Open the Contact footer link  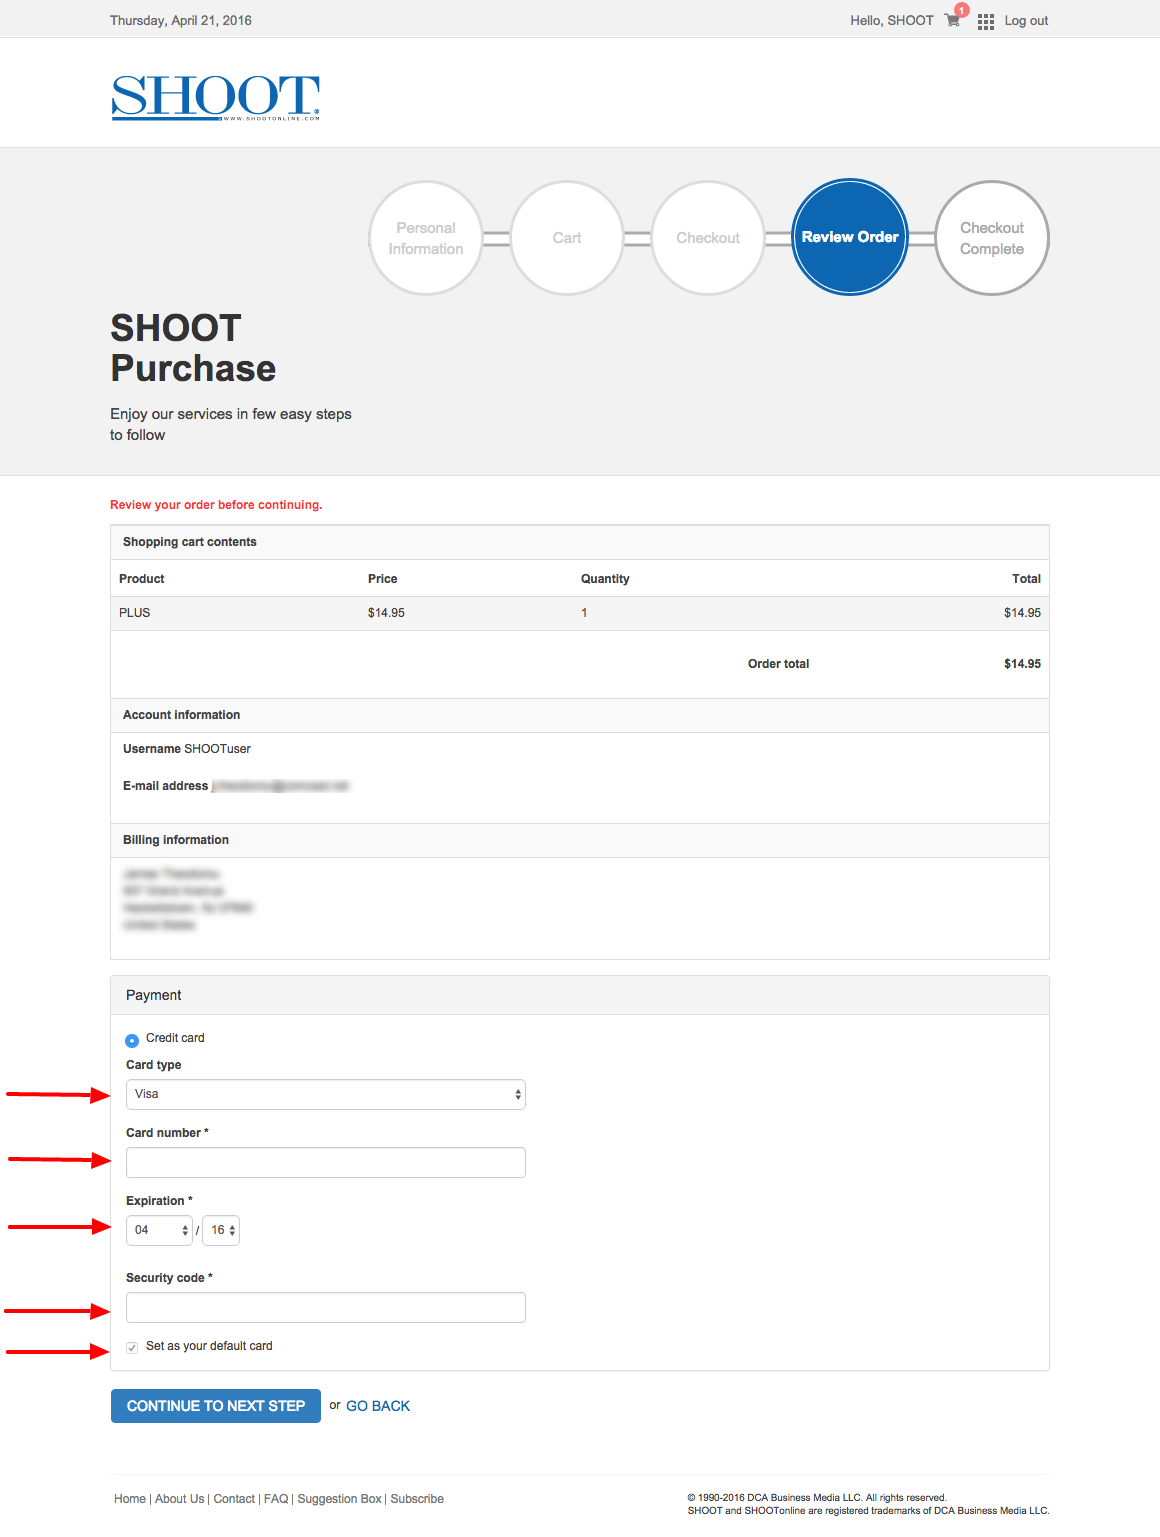click(x=234, y=1499)
